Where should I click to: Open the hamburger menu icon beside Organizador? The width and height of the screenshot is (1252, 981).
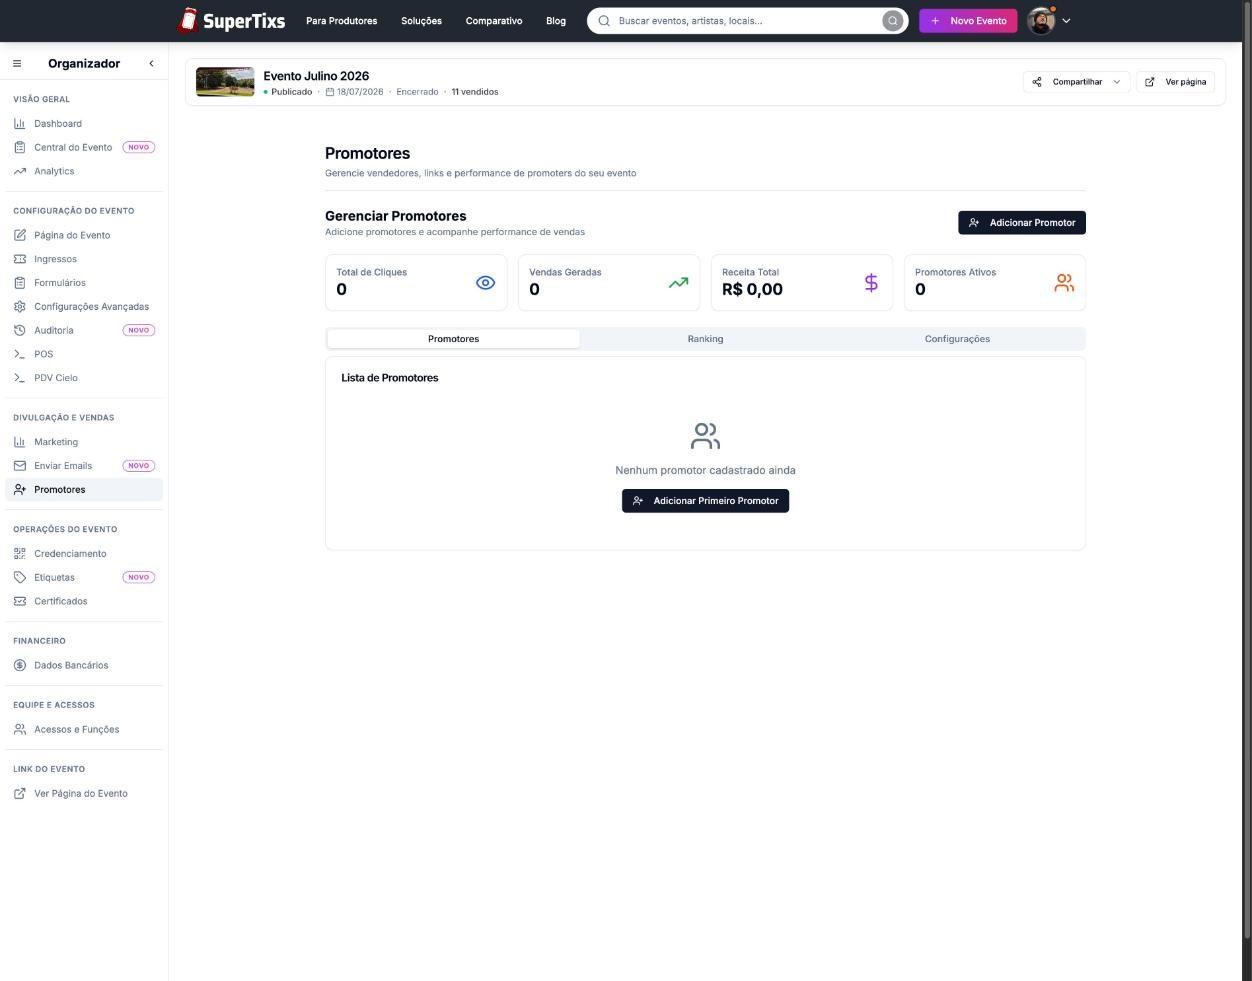pos(17,63)
